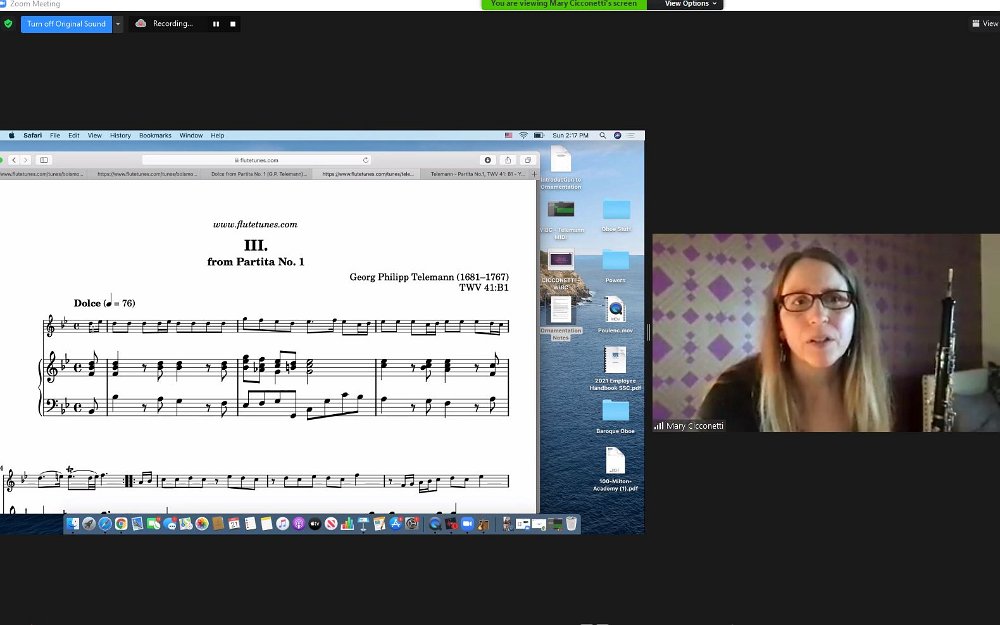Open the Original Sound dropdown arrow
The width and height of the screenshot is (1000, 625).
(118, 24)
